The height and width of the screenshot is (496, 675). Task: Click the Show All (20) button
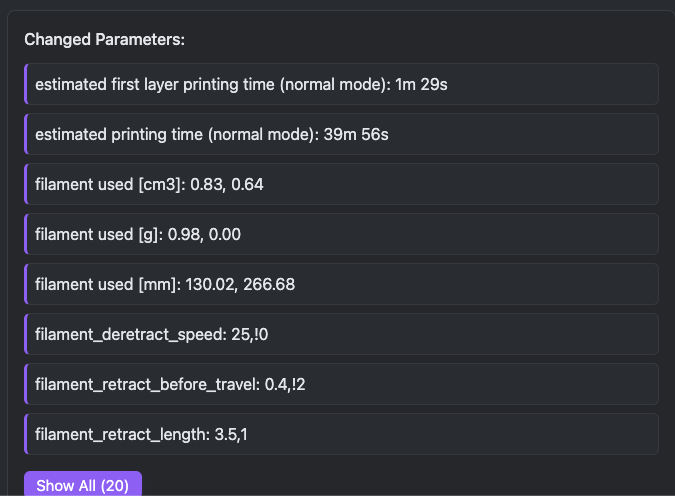coord(83,485)
